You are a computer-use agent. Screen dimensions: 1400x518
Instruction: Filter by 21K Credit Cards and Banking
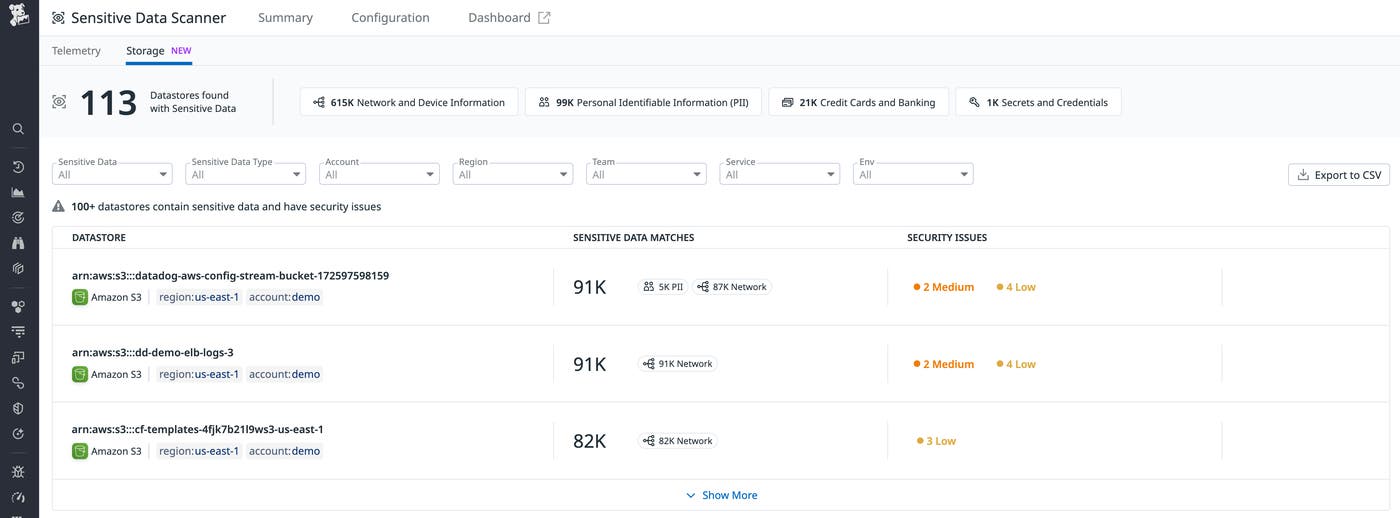[858, 102]
